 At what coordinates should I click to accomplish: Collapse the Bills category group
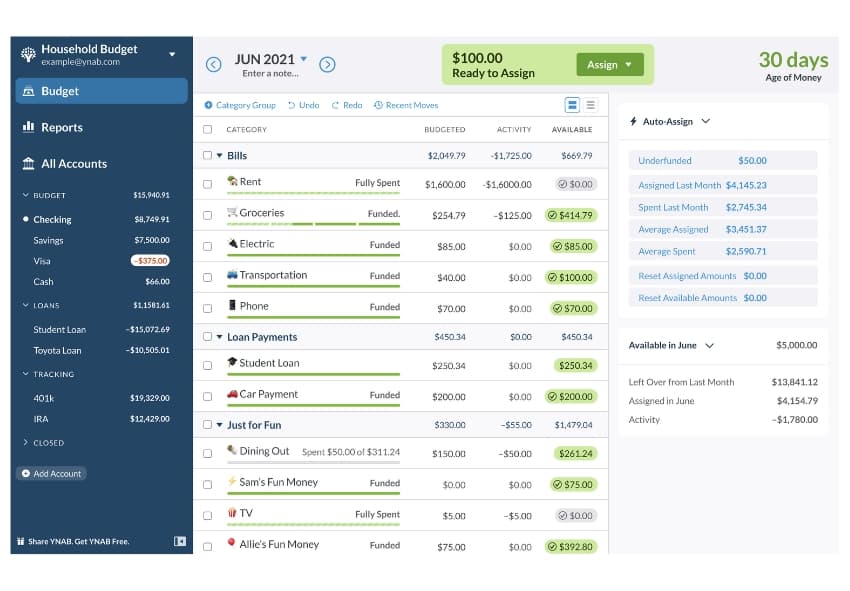pyautogui.click(x=222, y=156)
